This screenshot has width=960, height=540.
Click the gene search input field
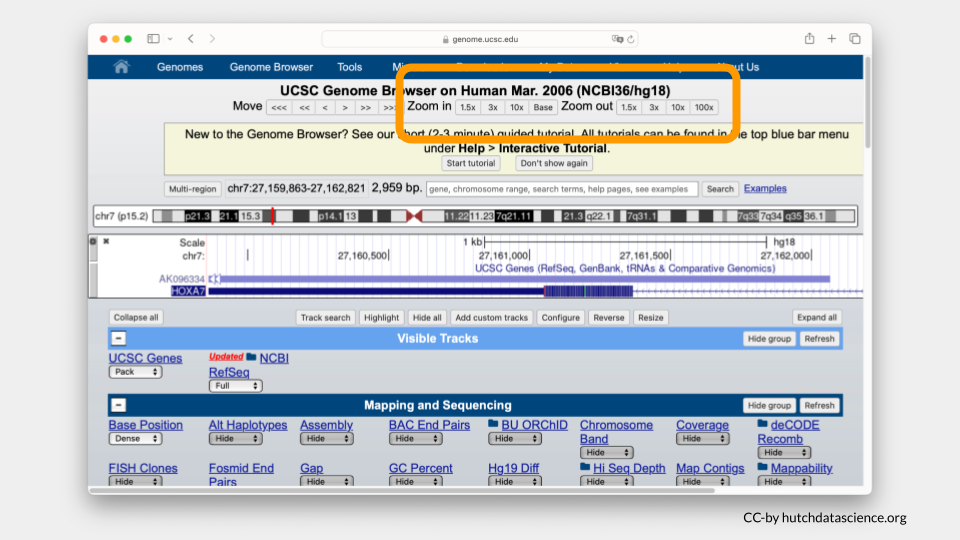click(x=562, y=189)
